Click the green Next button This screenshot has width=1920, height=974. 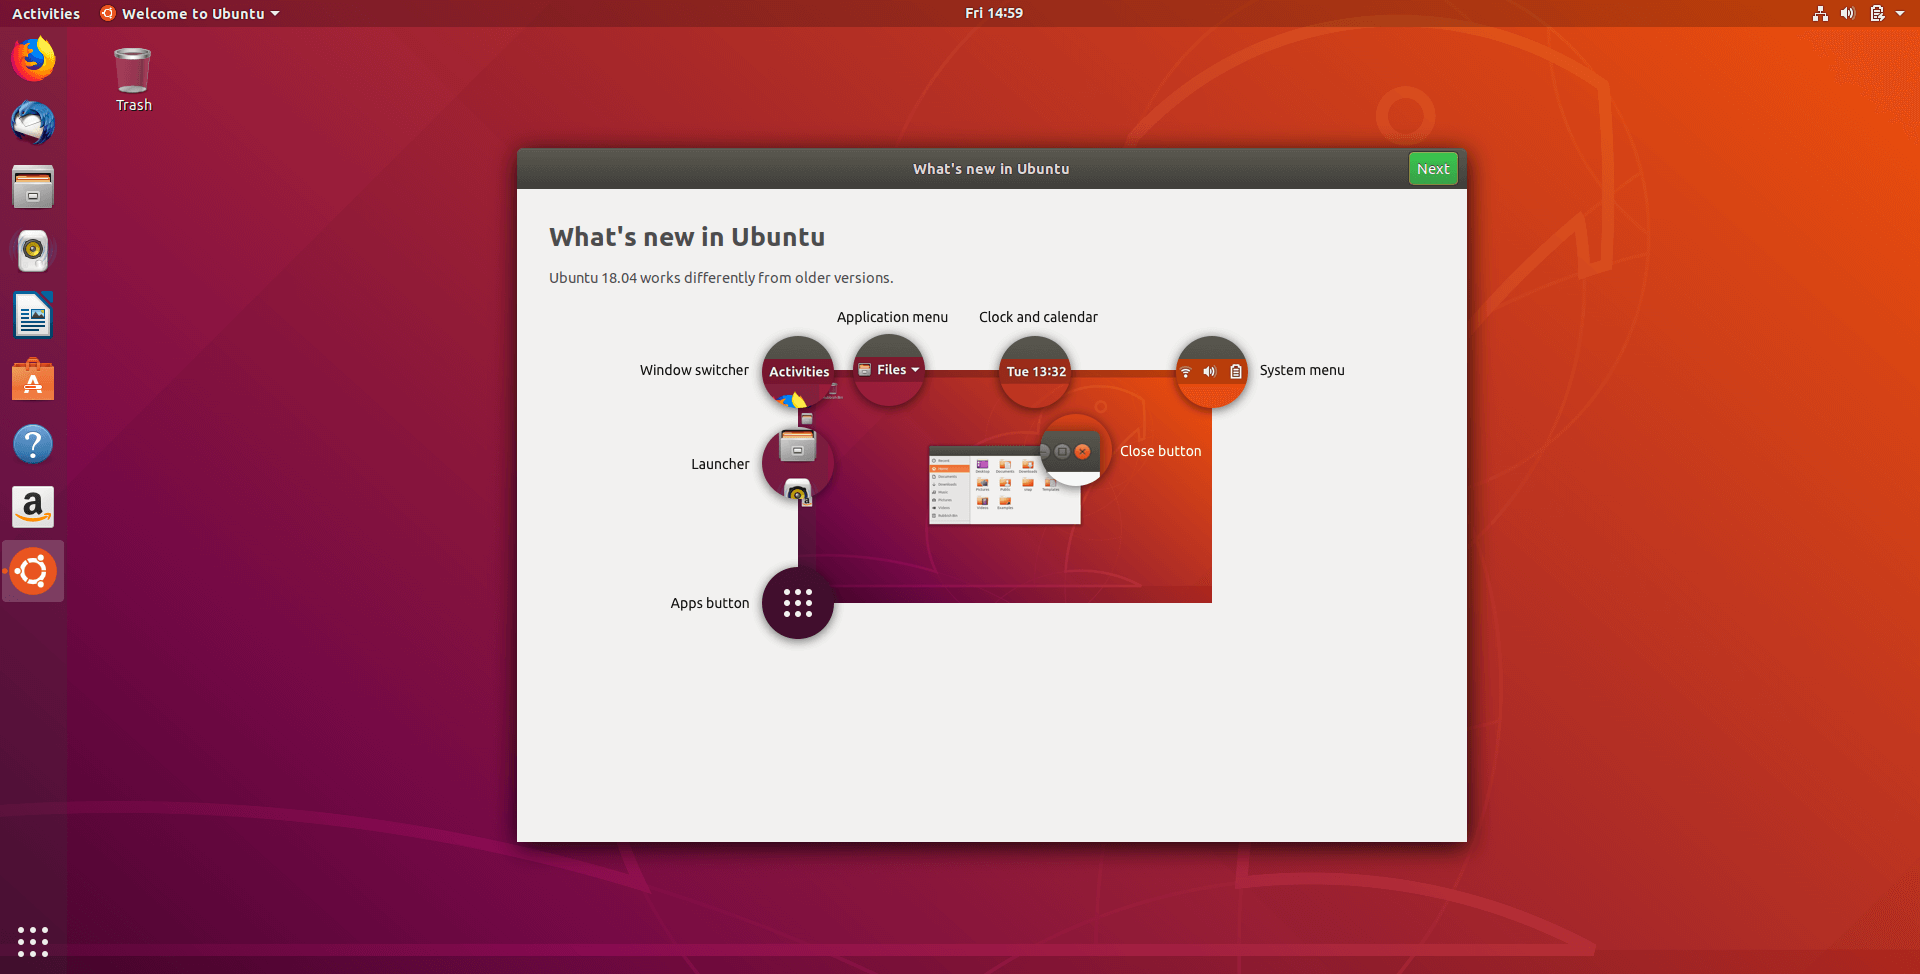click(1433, 168)
